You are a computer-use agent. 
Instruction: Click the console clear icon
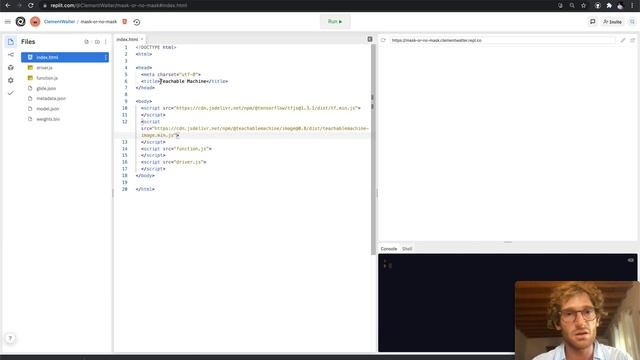pos(631,260)
